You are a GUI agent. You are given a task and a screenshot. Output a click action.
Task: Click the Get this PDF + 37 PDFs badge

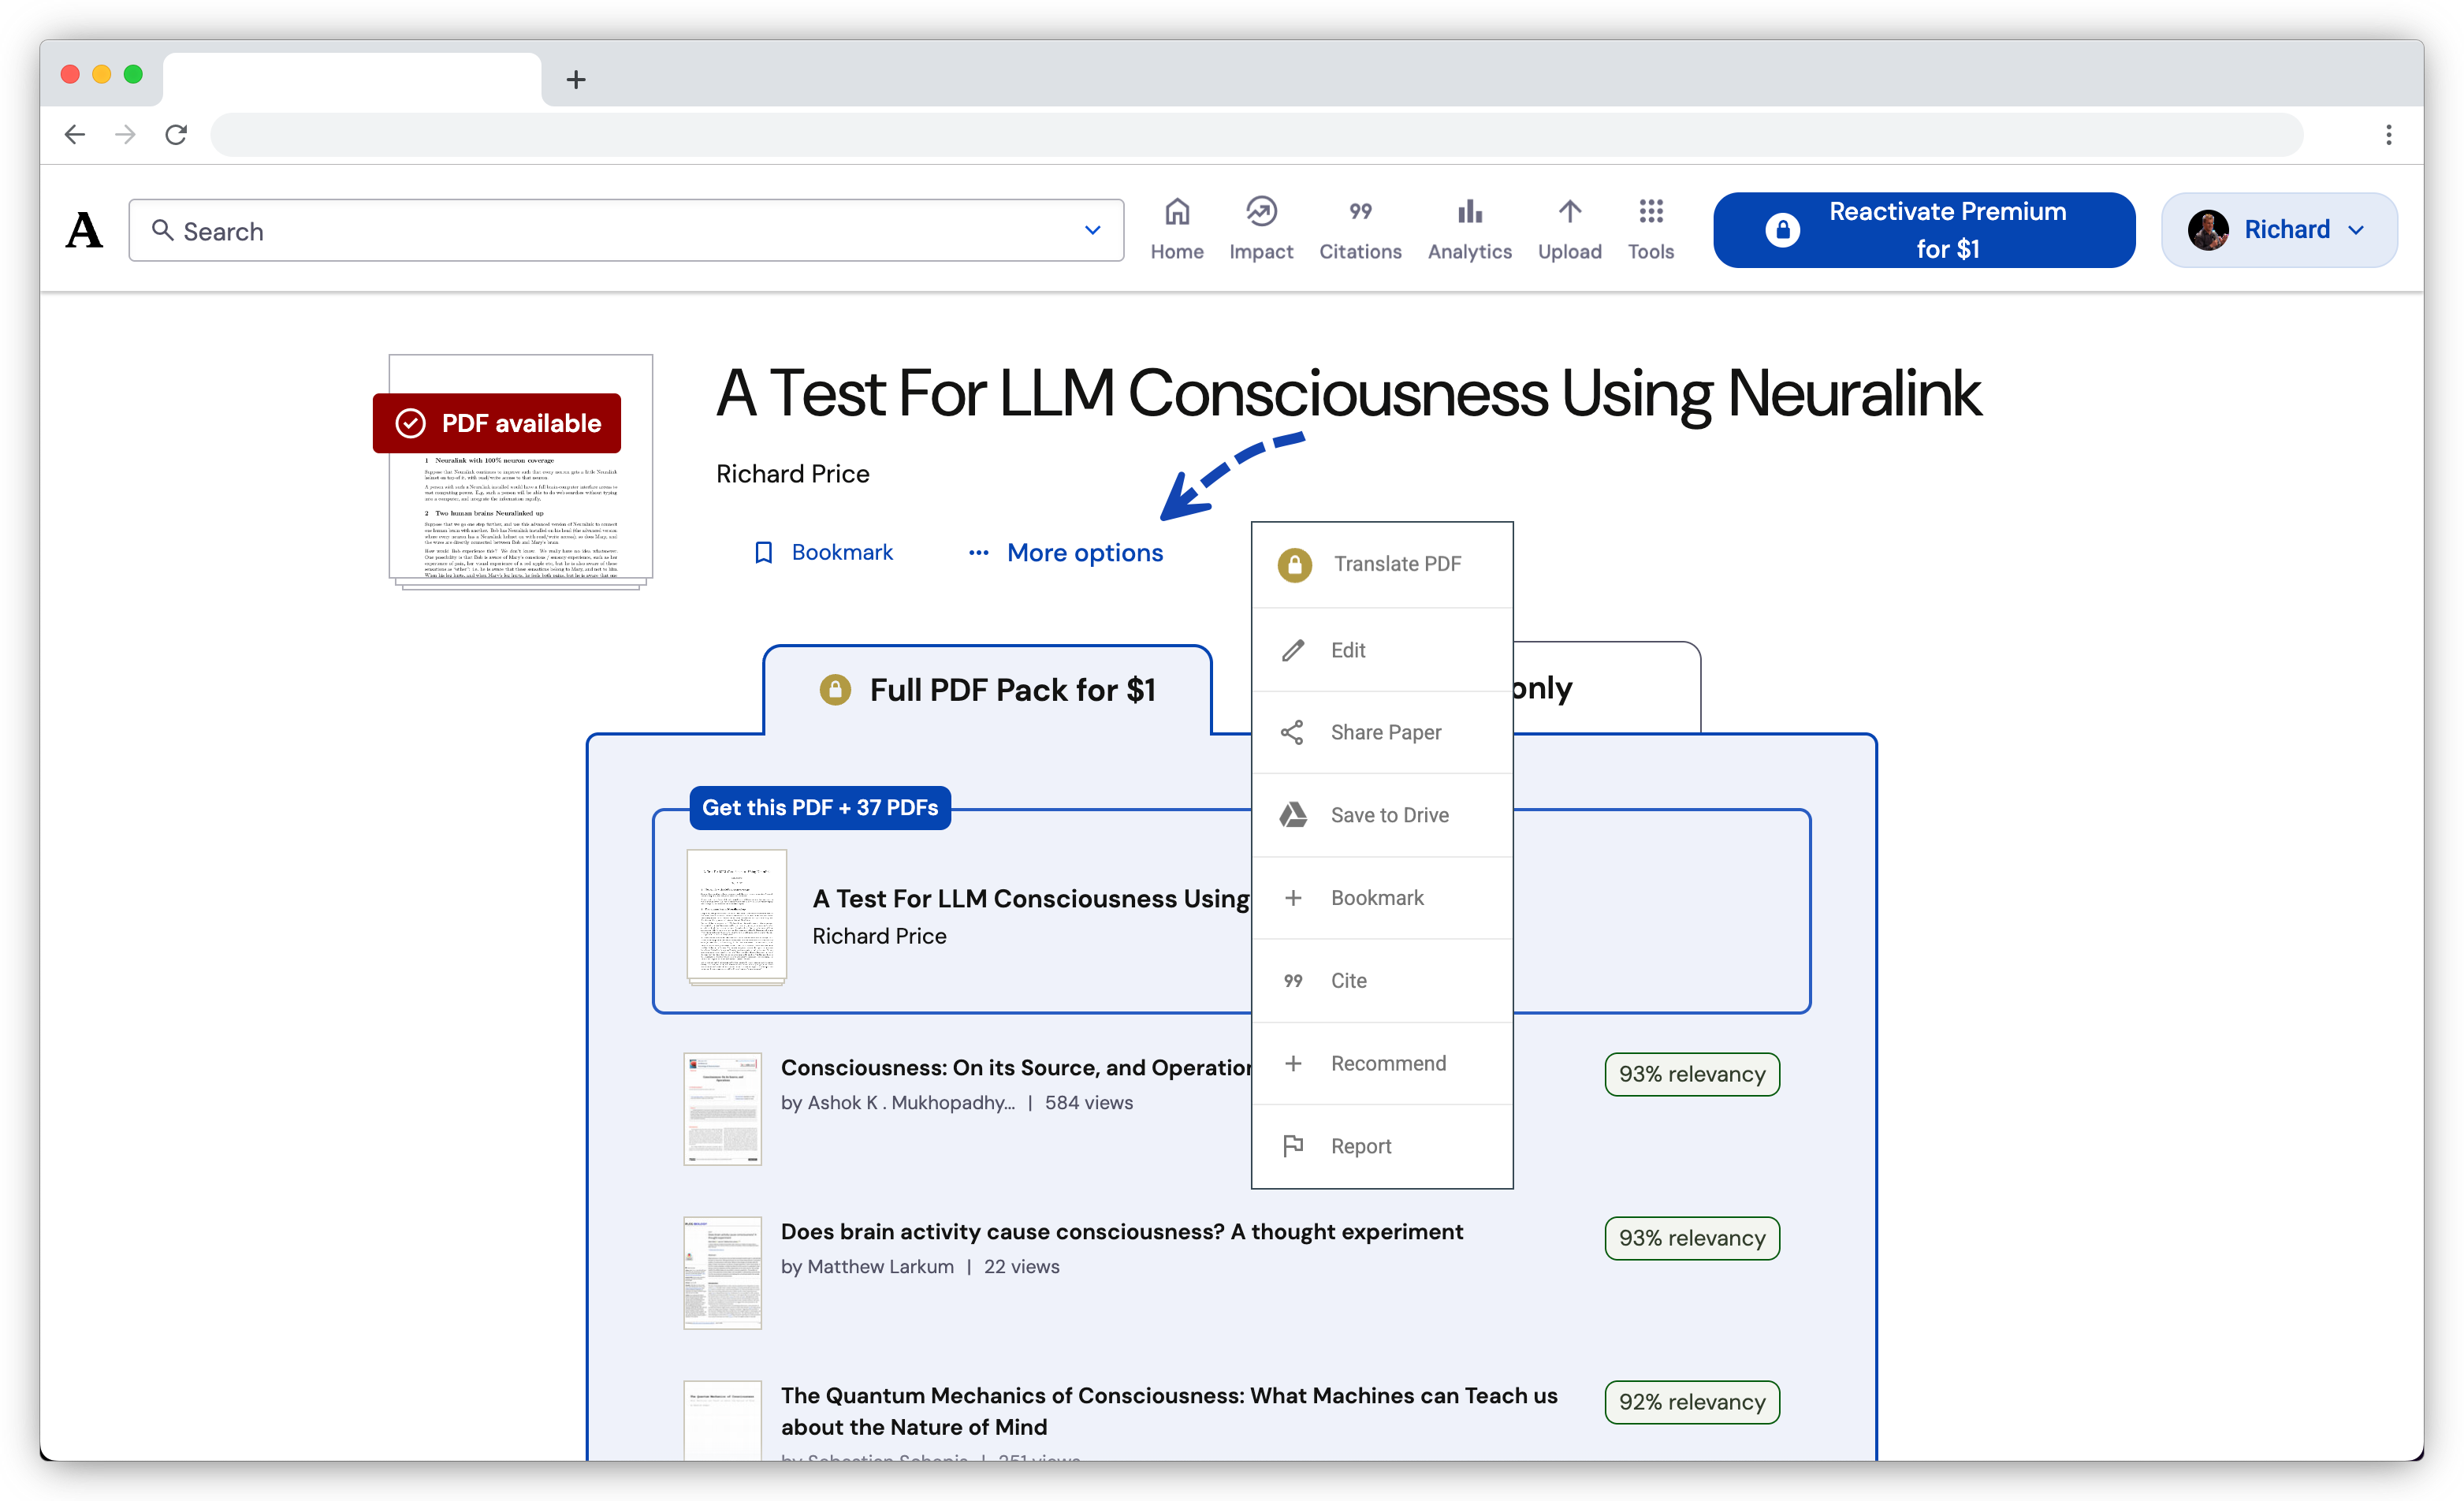820,808
